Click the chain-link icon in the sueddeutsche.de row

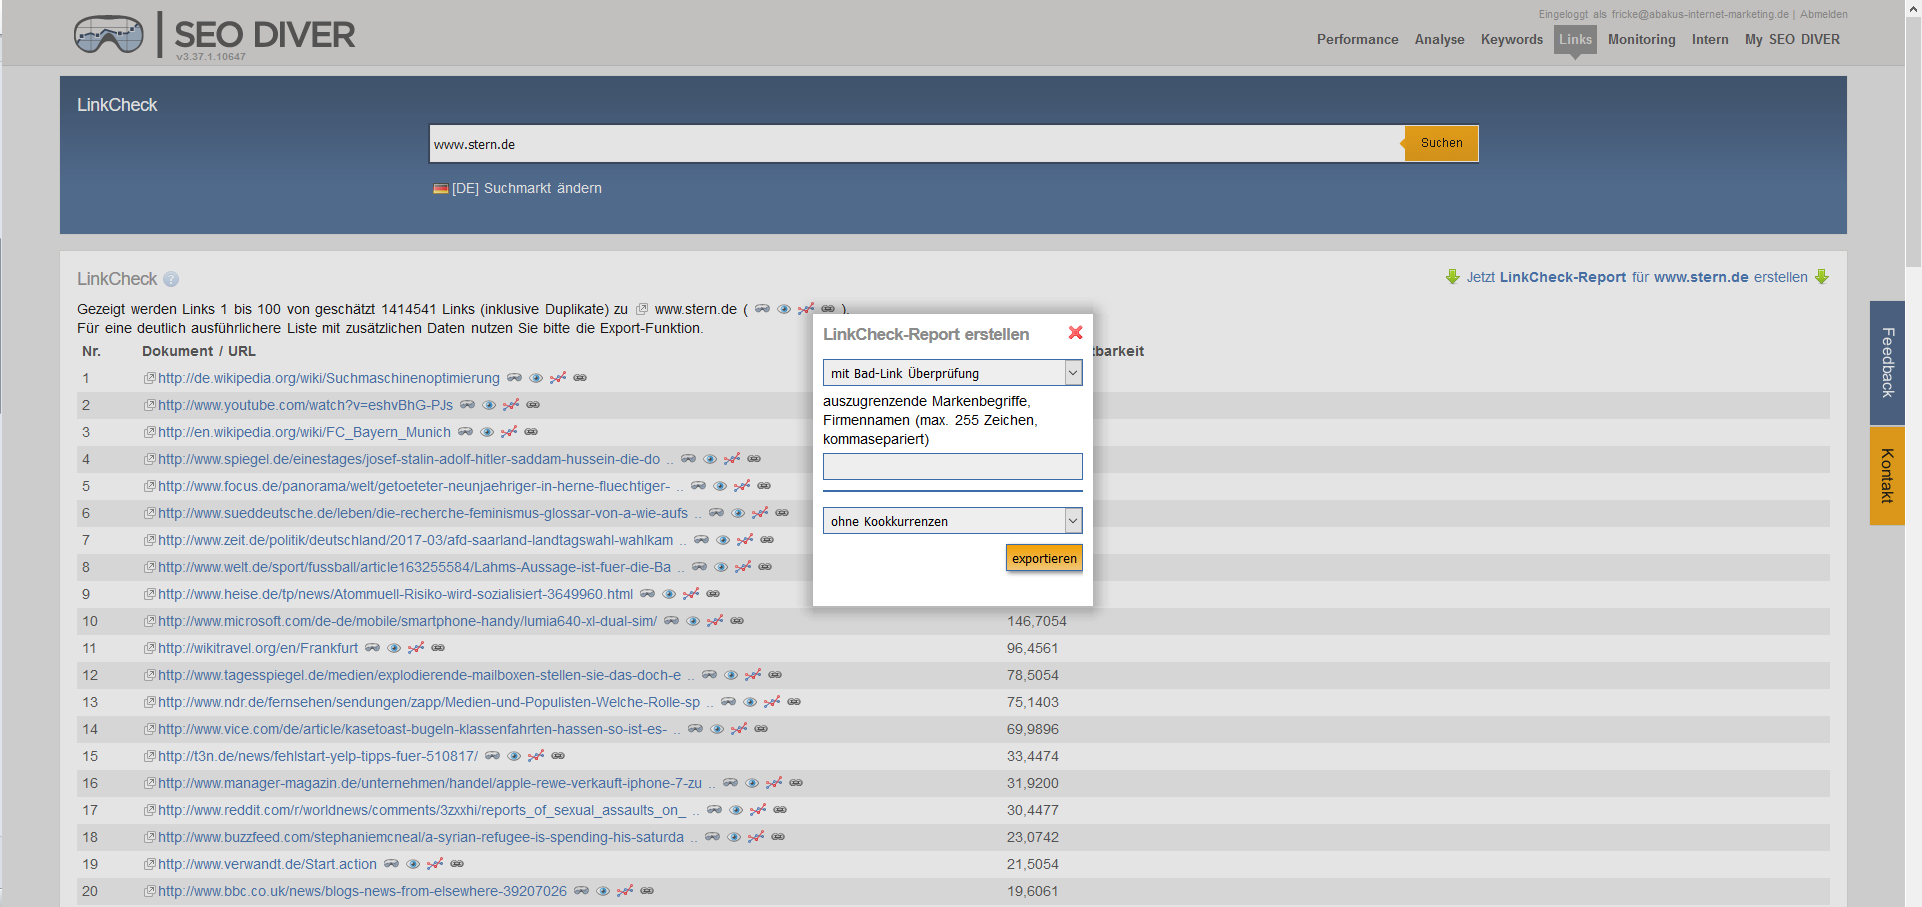(782, 513)
